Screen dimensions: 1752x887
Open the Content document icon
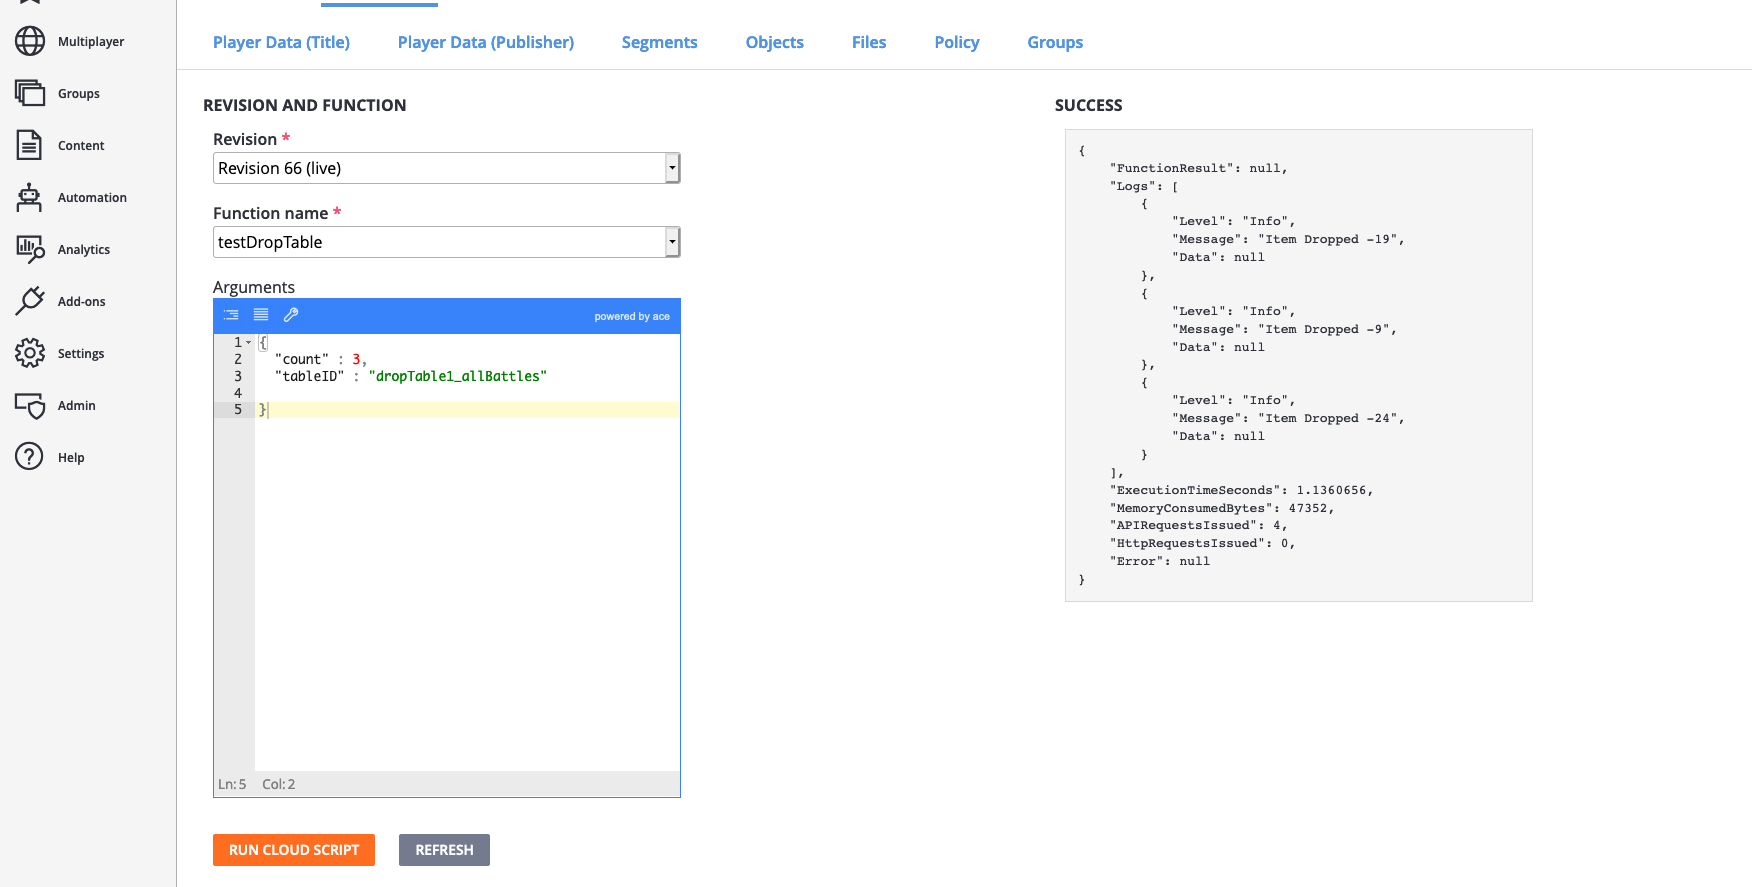pyautogui.click(x=30, y=145)
